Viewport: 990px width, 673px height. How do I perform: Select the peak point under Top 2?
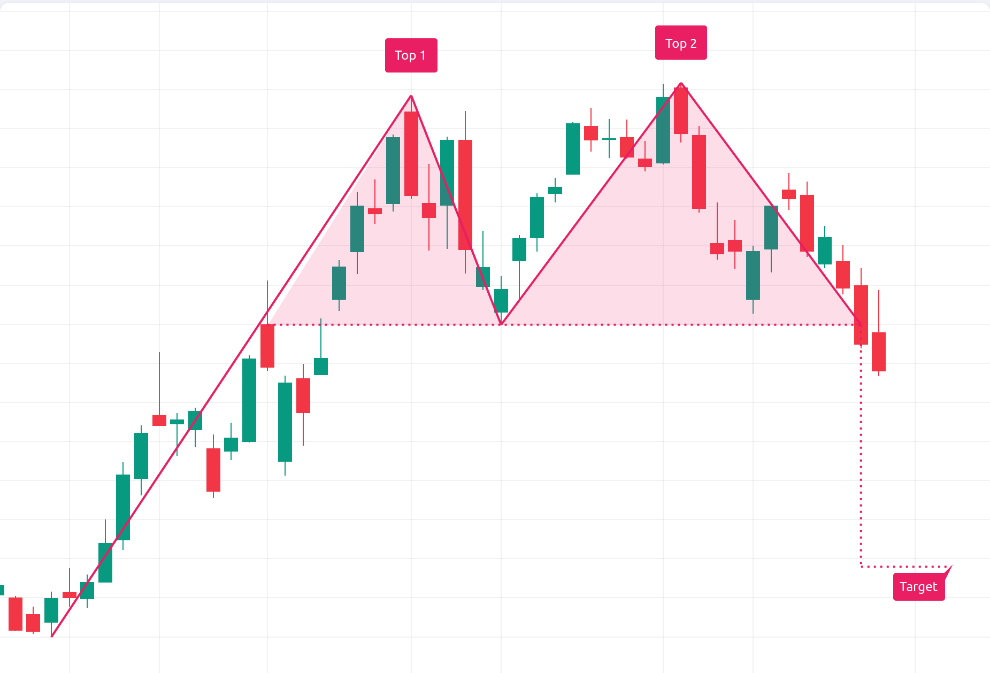[x=681, y=83]
